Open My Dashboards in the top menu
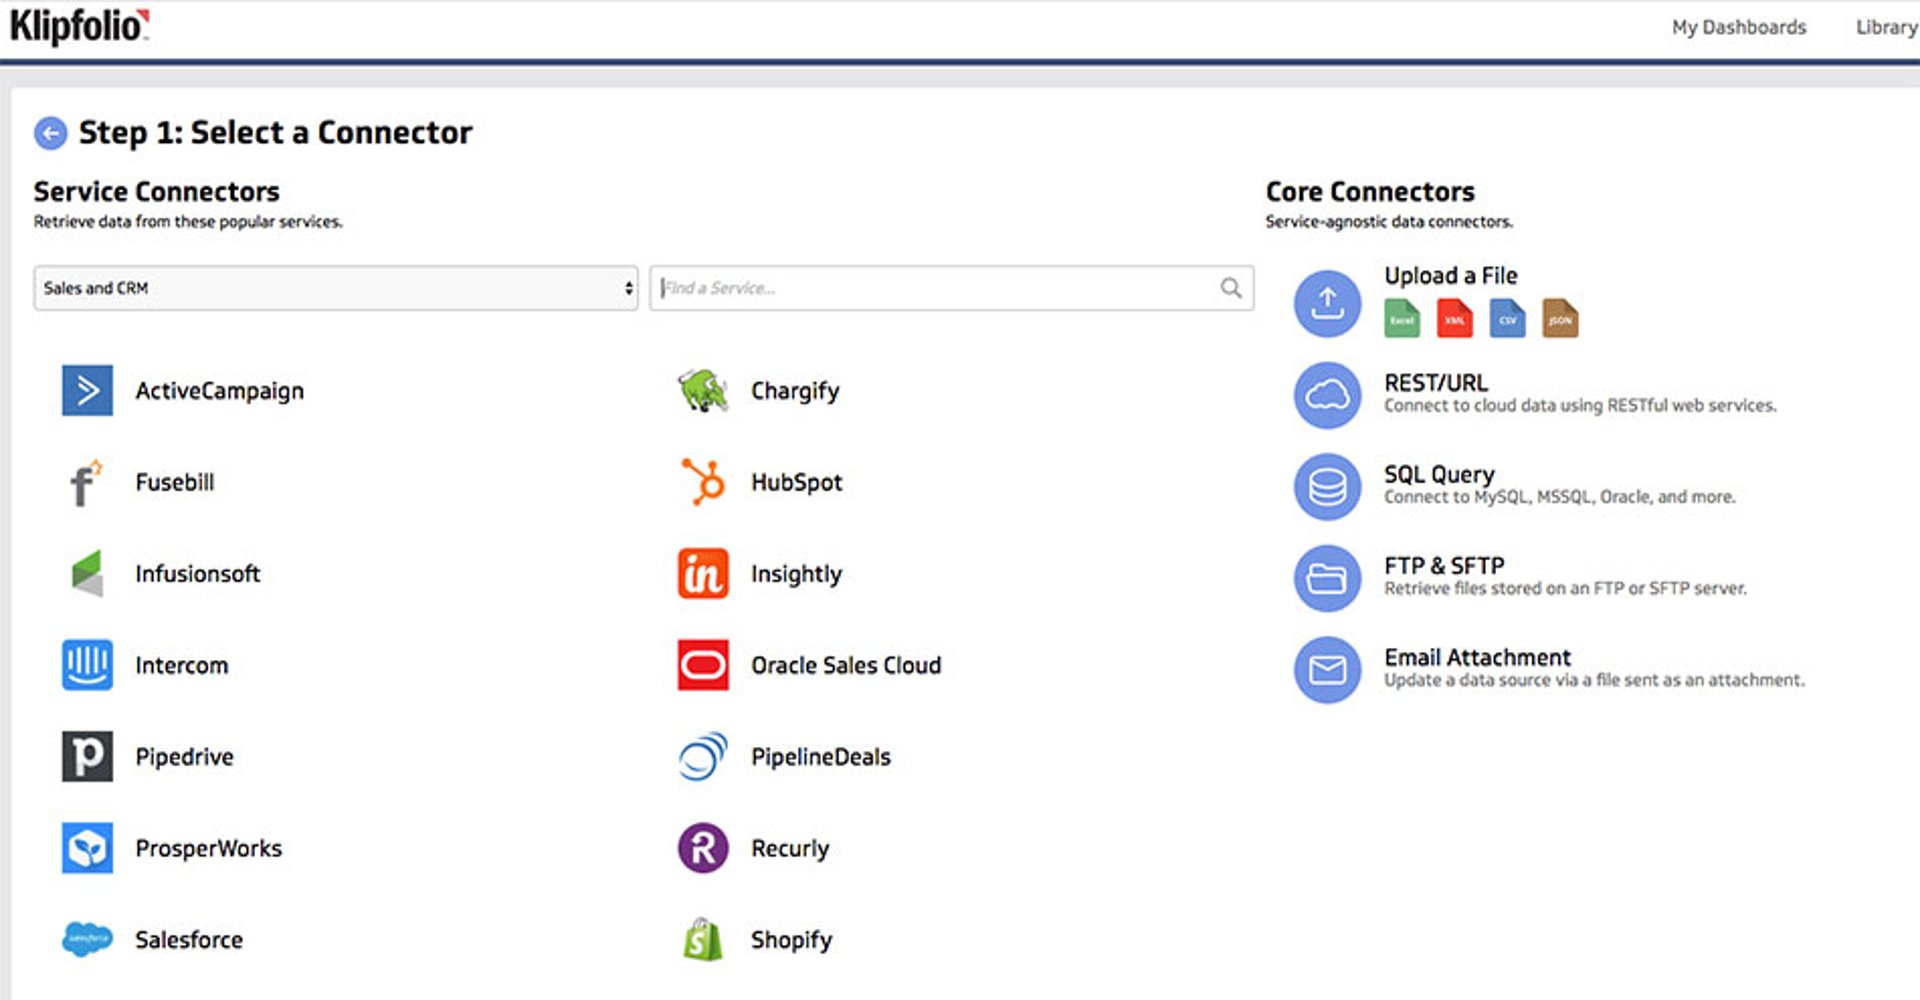 (1739, 27)
